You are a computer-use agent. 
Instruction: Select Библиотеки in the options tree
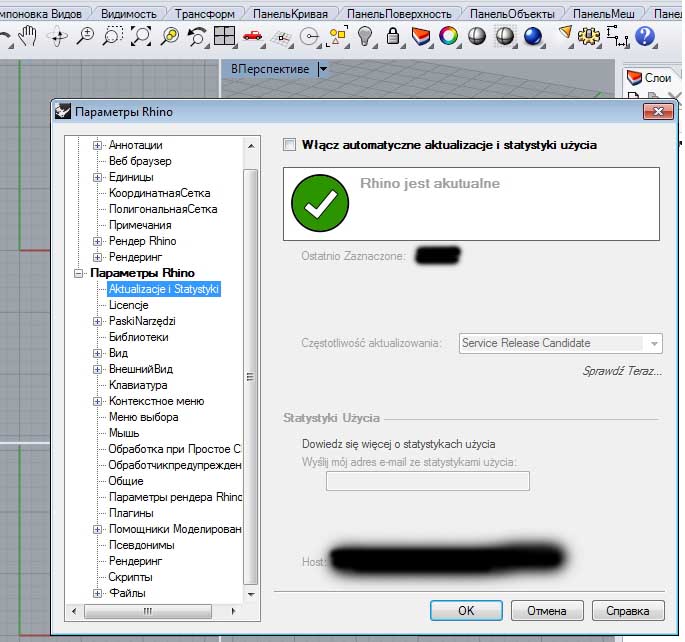[x=138, y=337]
